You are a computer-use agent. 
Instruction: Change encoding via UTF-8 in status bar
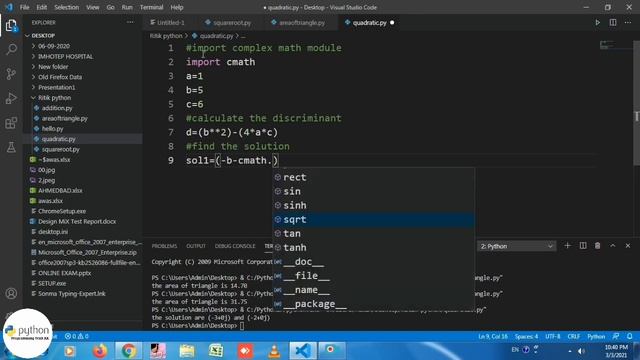tap(553, 336)
